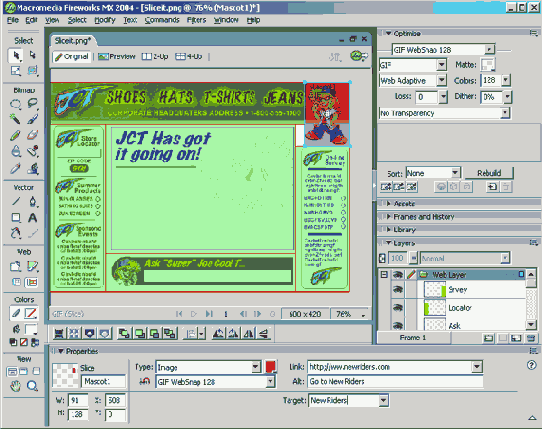Choose the Lasso tool
The image size is (542, 429).
pyautogui.click(x=15, y=103)
